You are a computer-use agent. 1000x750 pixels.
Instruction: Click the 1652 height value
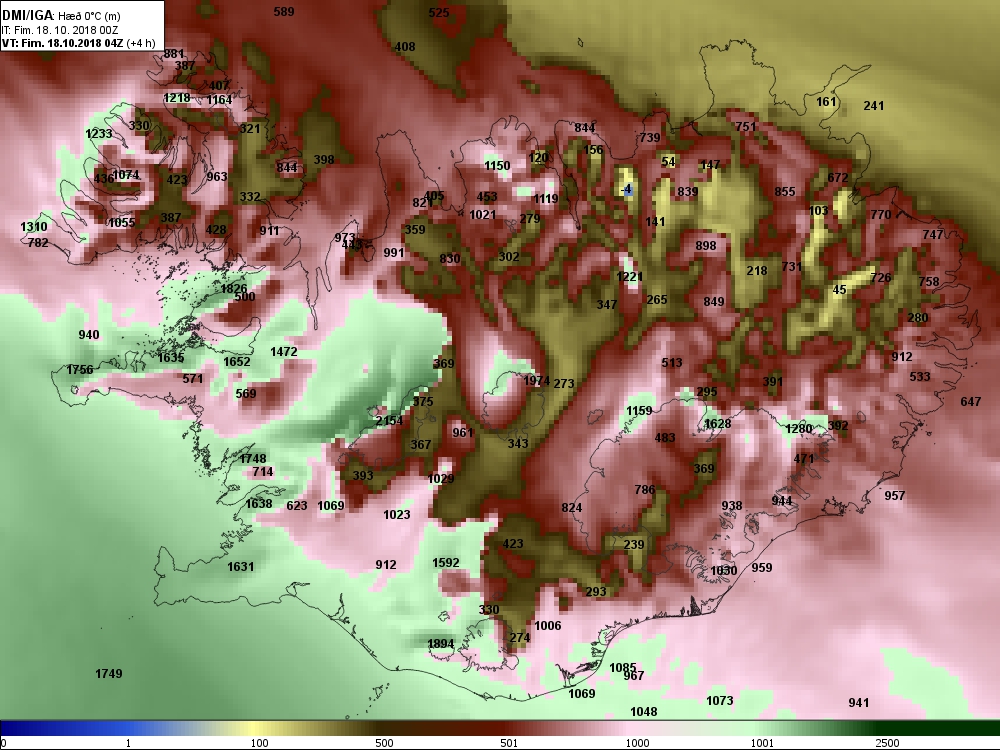pyautogui.click(x=237, y=362)
